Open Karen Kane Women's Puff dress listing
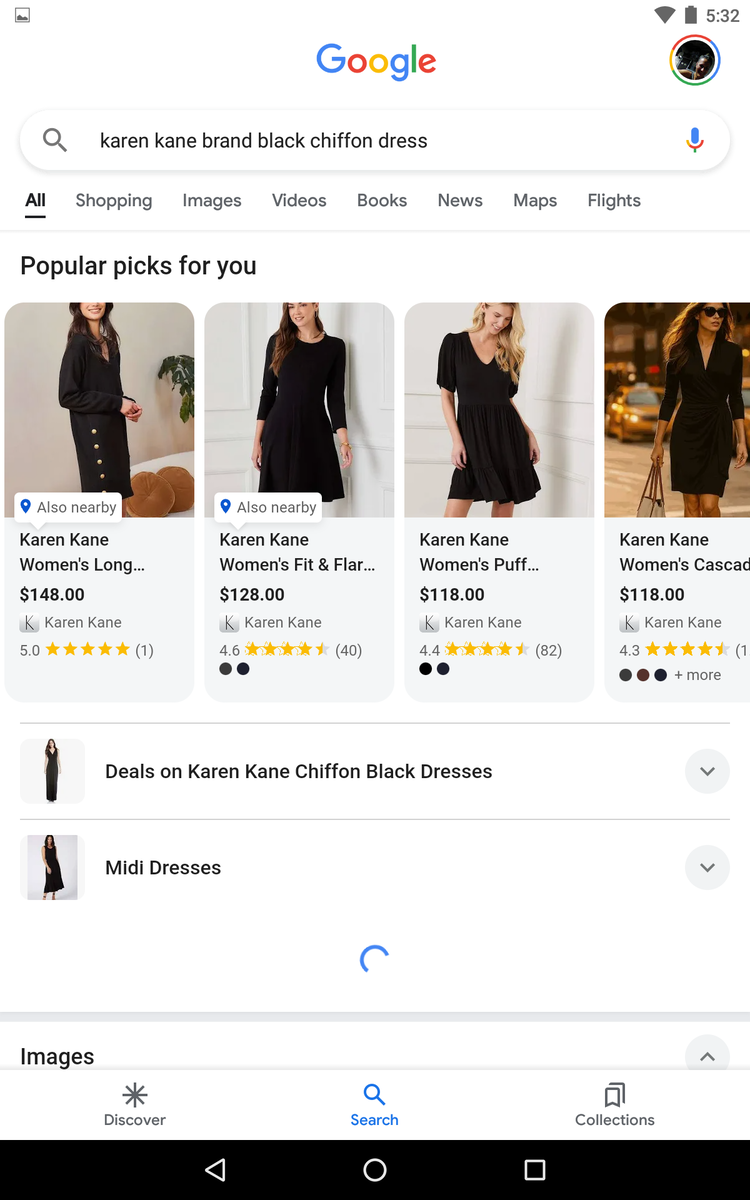 [x=499, y=502]
